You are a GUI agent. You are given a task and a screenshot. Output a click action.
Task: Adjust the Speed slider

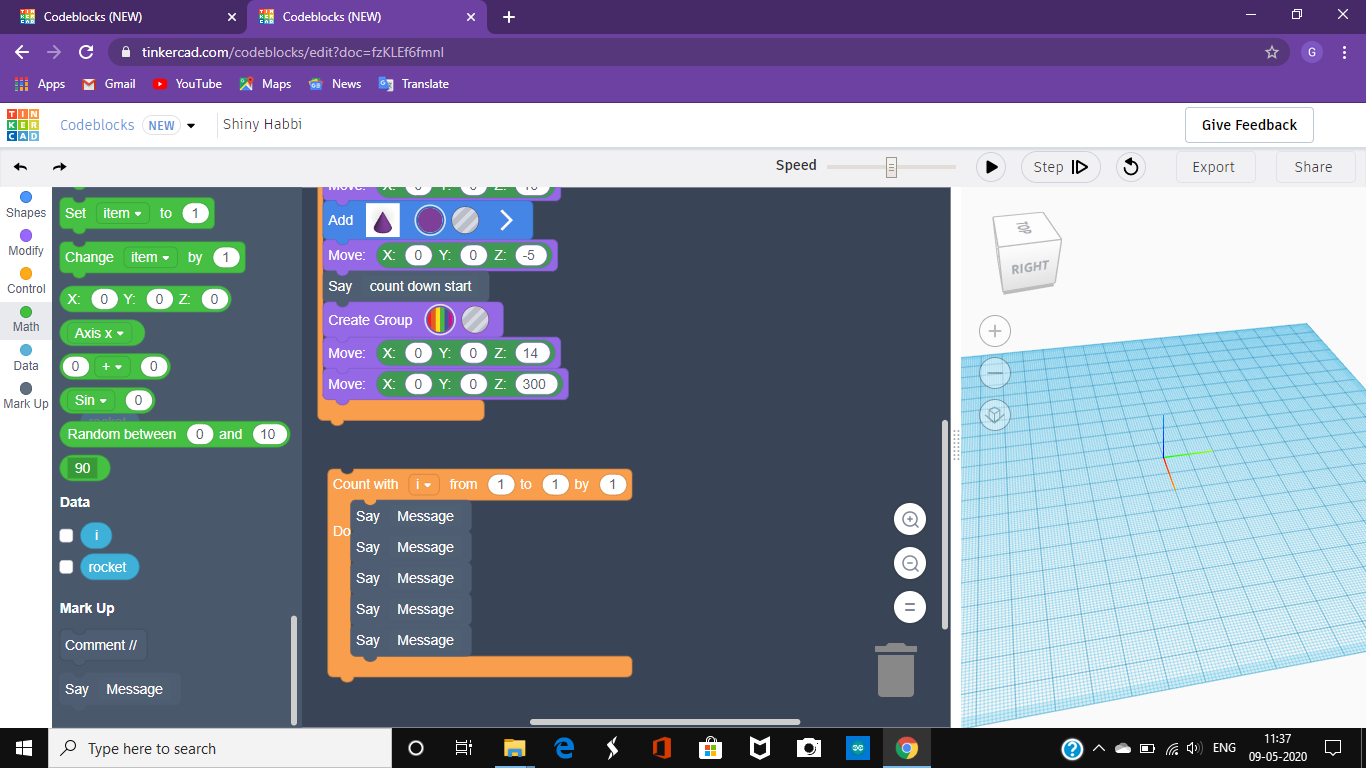890,165
